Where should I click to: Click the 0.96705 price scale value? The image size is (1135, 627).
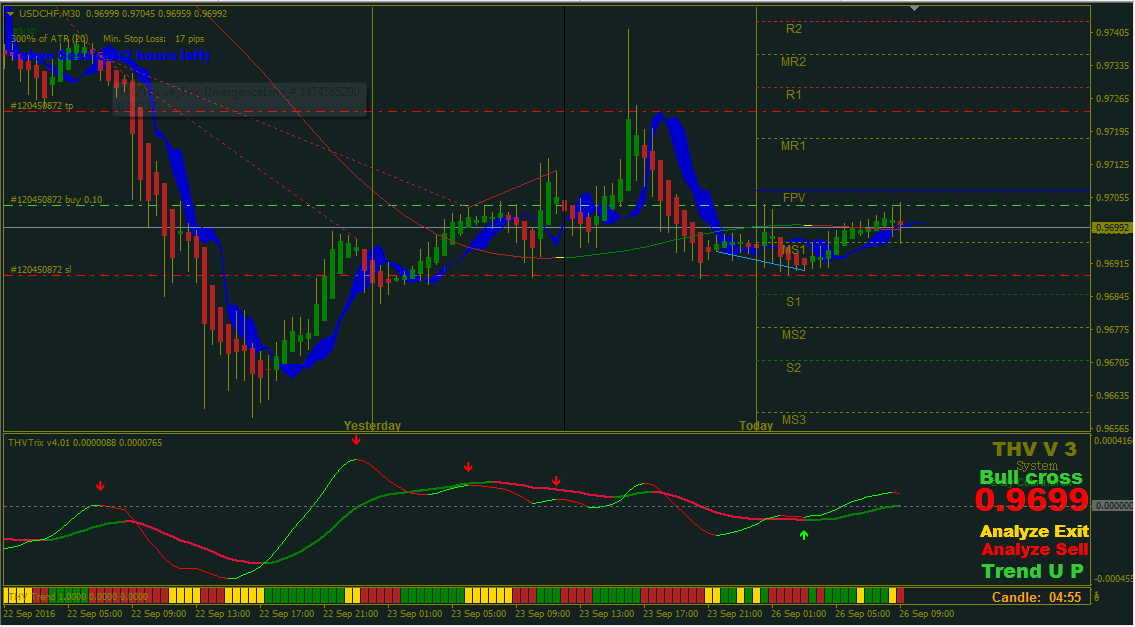[1113, 362]
